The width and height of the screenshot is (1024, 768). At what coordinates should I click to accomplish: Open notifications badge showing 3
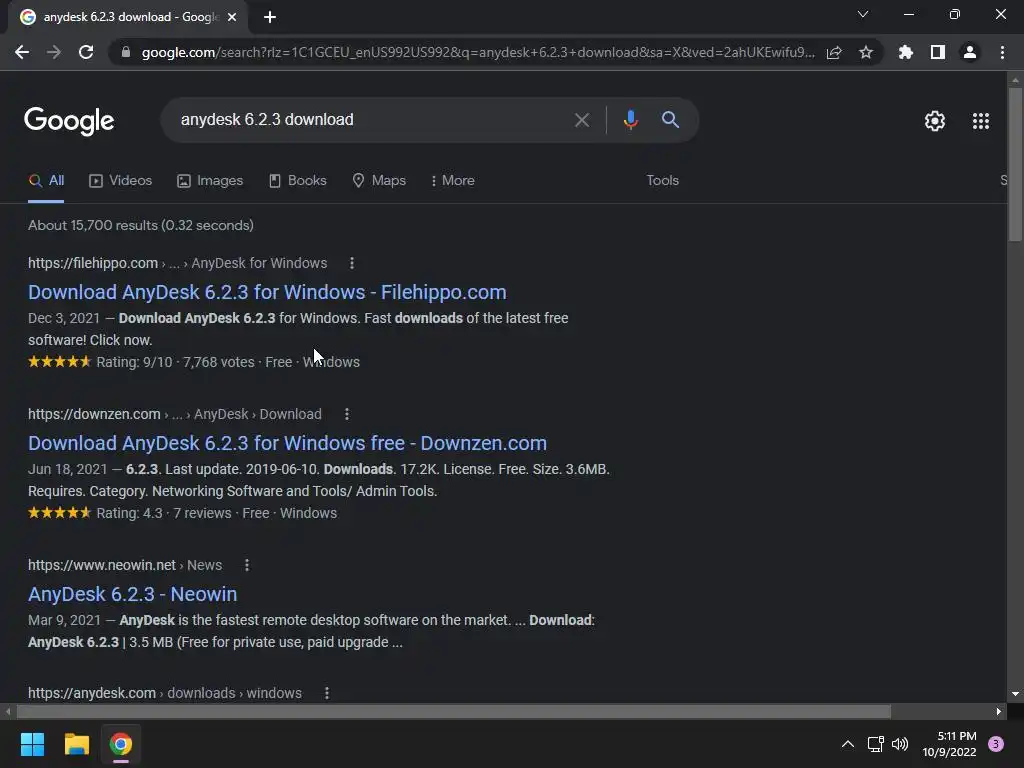[995, 744]
